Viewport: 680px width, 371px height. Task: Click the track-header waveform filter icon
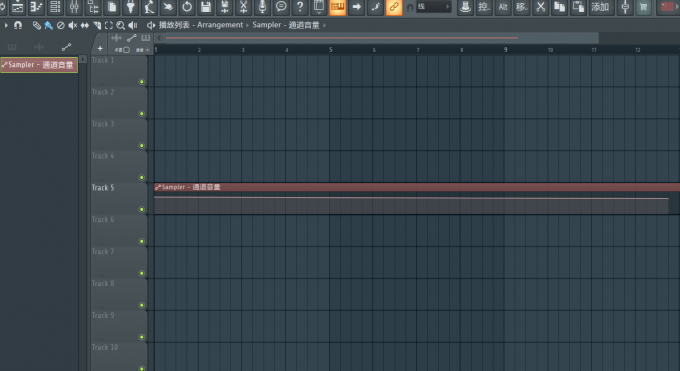[116, 38]
